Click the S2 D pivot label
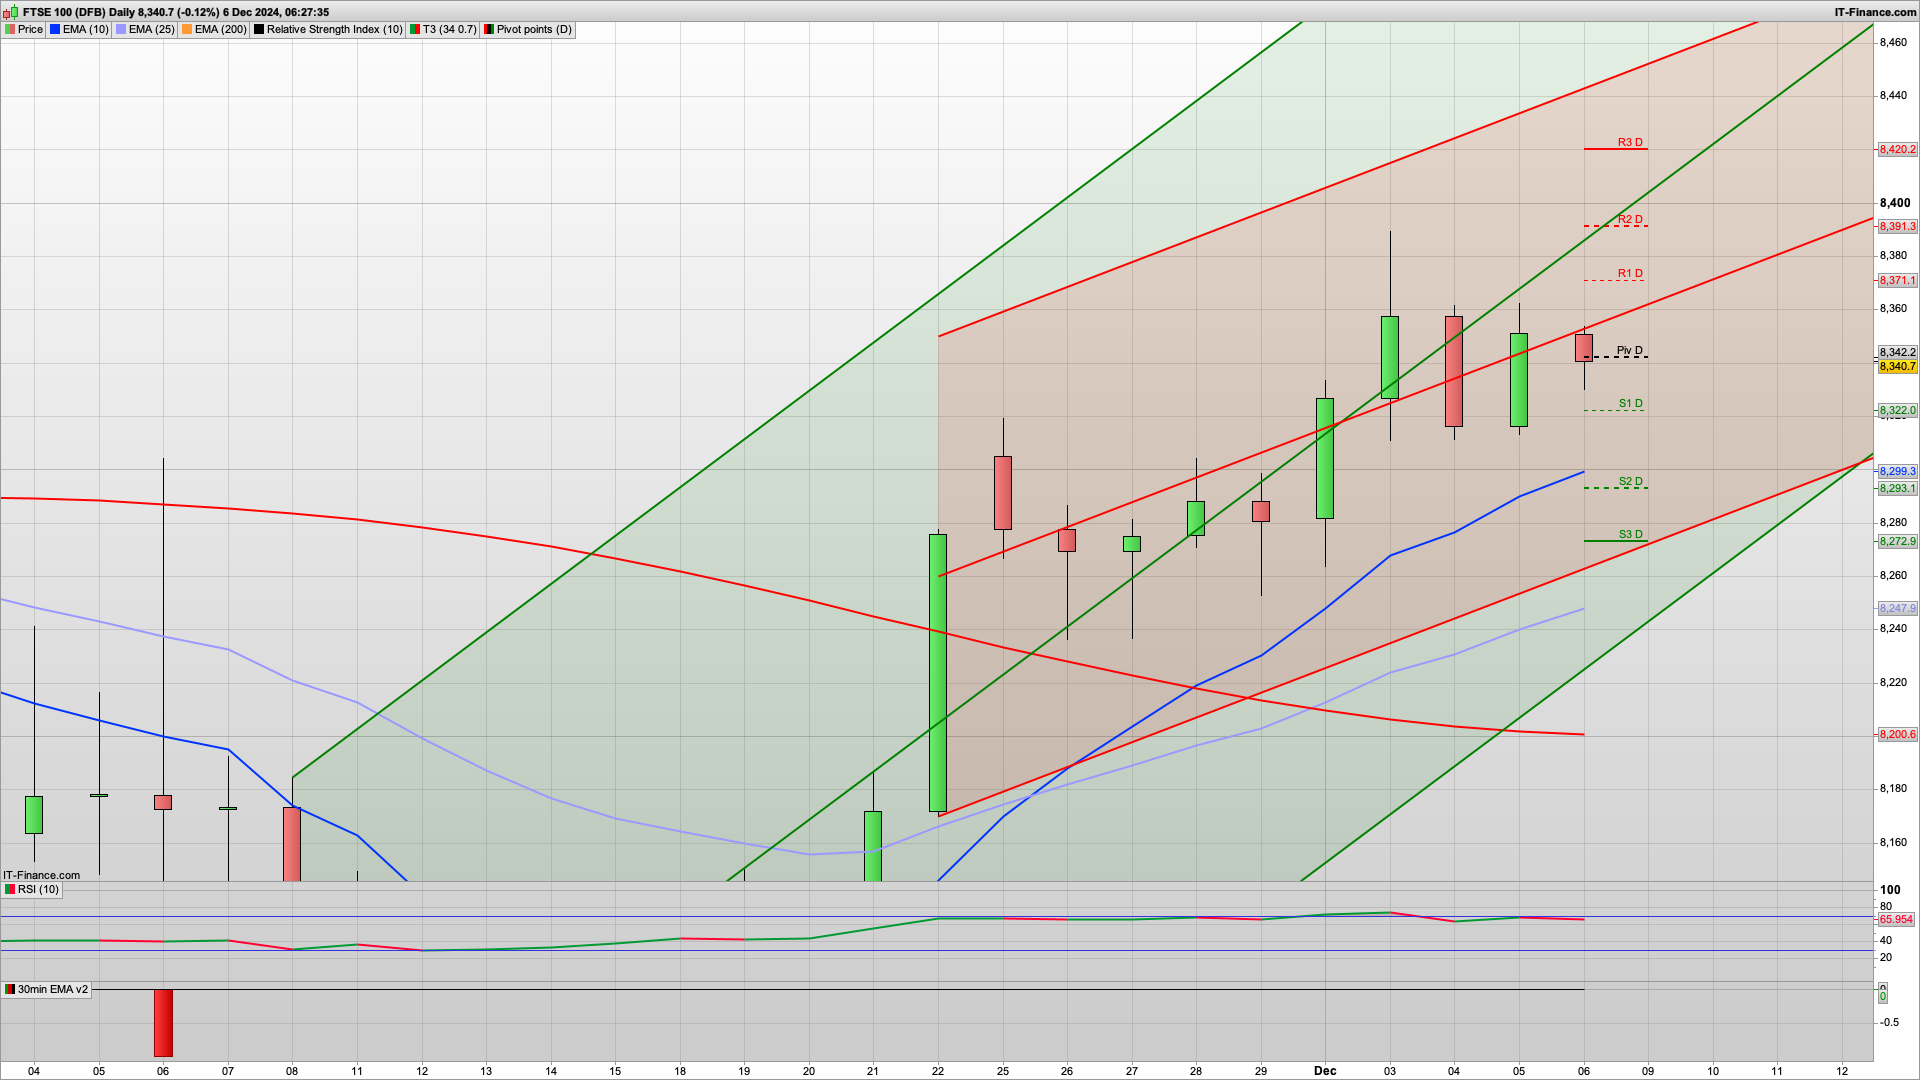1920x1080 pixels. (x=1630, y=481)
